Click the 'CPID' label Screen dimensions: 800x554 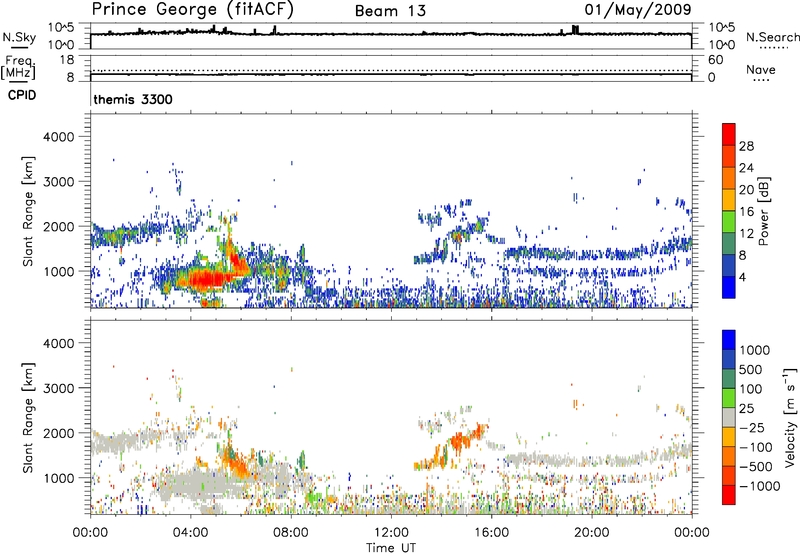click(x=22, y=95)
